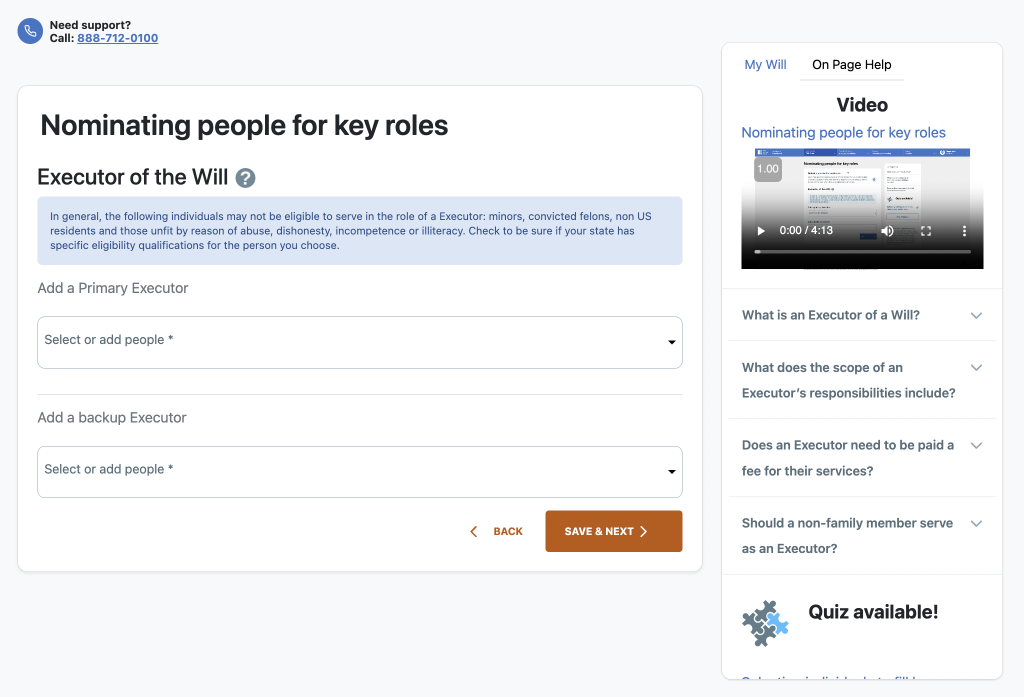Image resolution: width=1024 pixels, height=697 pixels.
Task: Enter fullscreen mode on the video
Action: [x=926, y=231]
